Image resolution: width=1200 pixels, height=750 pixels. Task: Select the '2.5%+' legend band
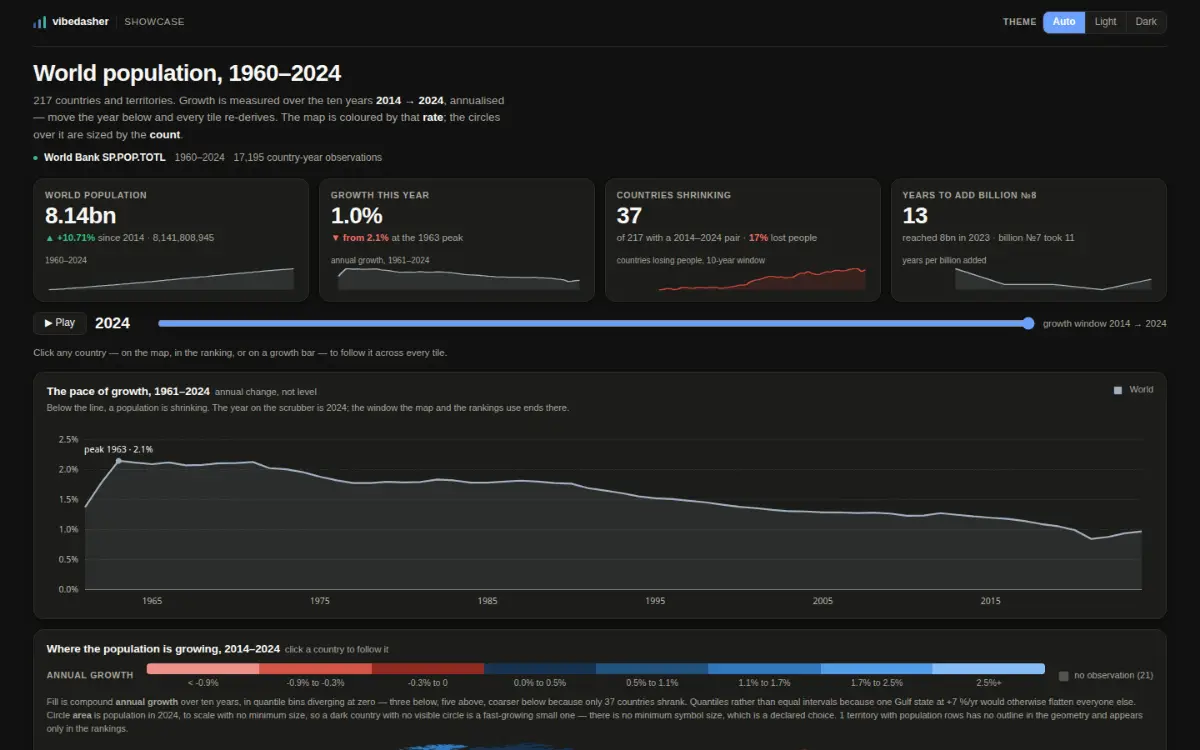tap(989, 669)
